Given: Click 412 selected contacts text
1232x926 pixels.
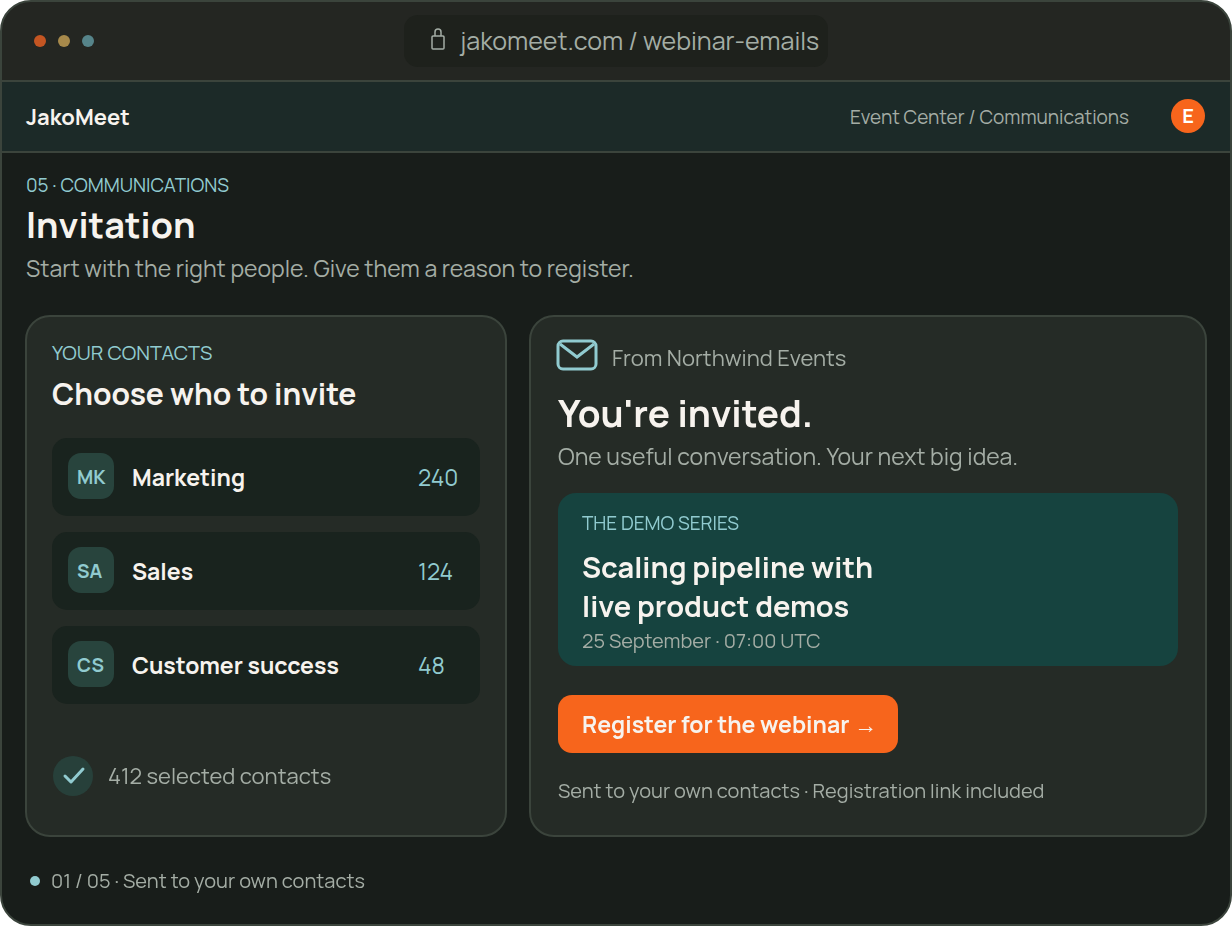Looking at the screenshot, I should (220, 776).
